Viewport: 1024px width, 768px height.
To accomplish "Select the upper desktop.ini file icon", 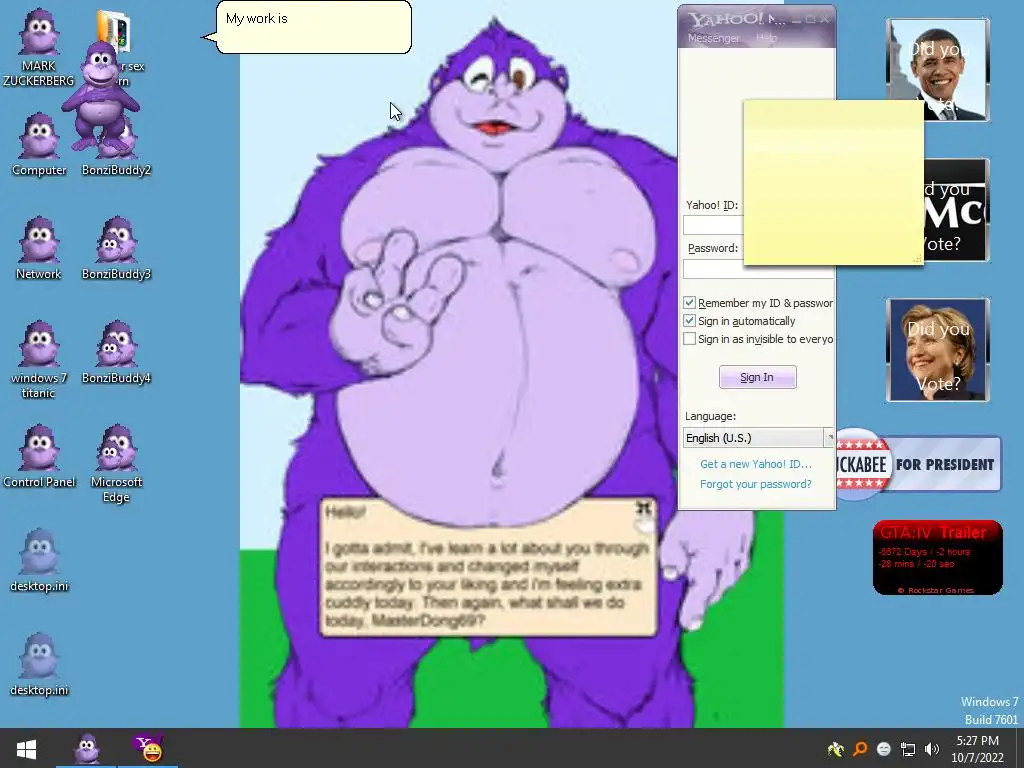I will tap(39, 560).
